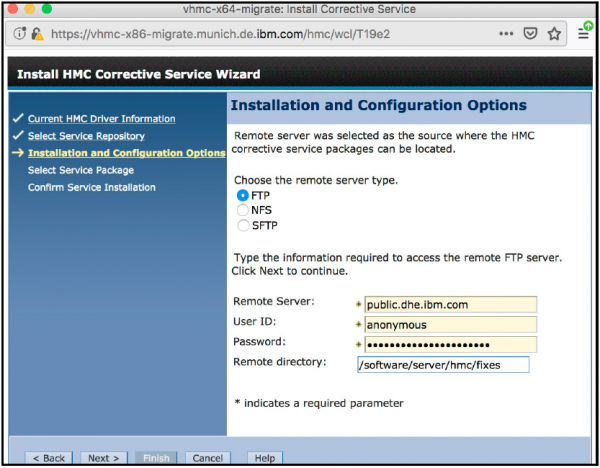
Task: Open the Firefox hamburger menu
Action: pos(585,33)
